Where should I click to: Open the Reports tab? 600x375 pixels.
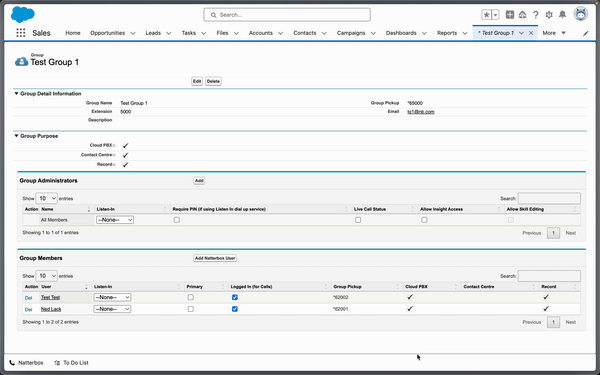point(447,33)
